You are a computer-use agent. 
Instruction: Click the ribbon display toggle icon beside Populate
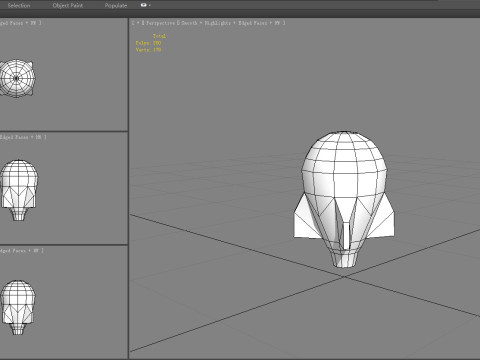(x=145, y=5)
